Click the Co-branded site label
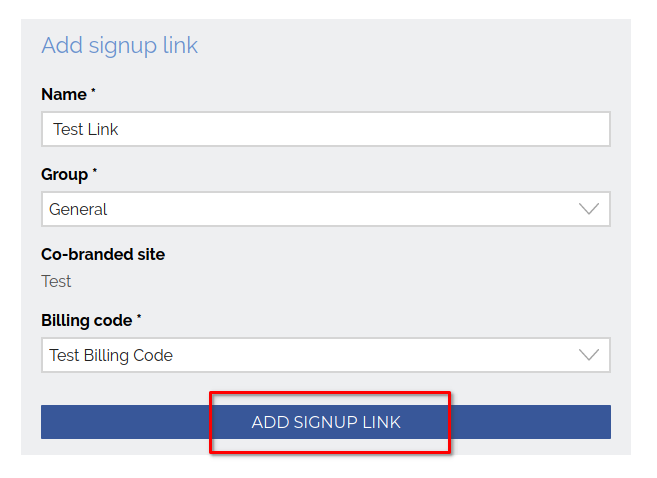The image size is (657, 478). (x=103, y=254)
